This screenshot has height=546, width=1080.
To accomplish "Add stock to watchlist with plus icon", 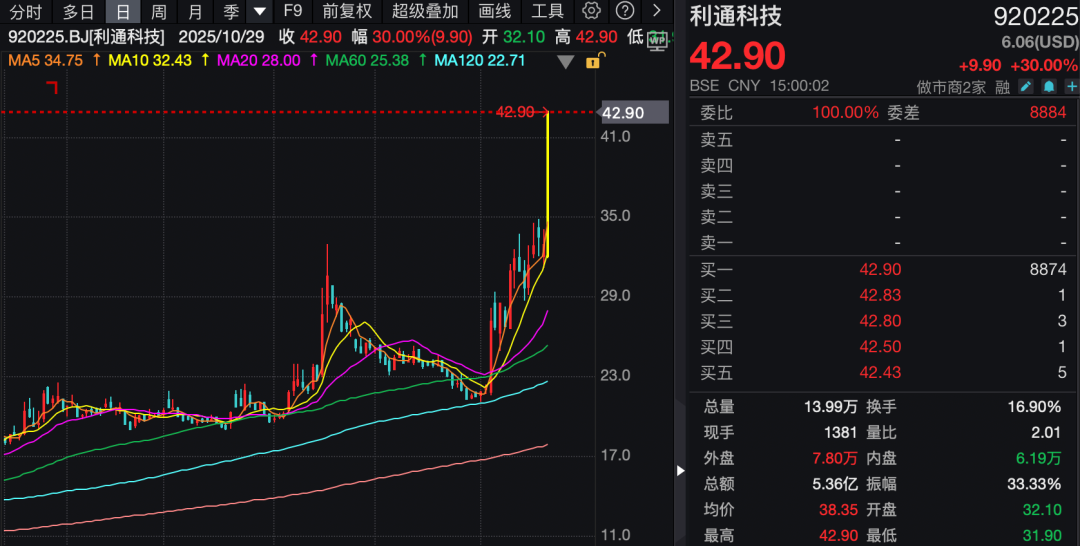I will click(x=1071, y=87).
